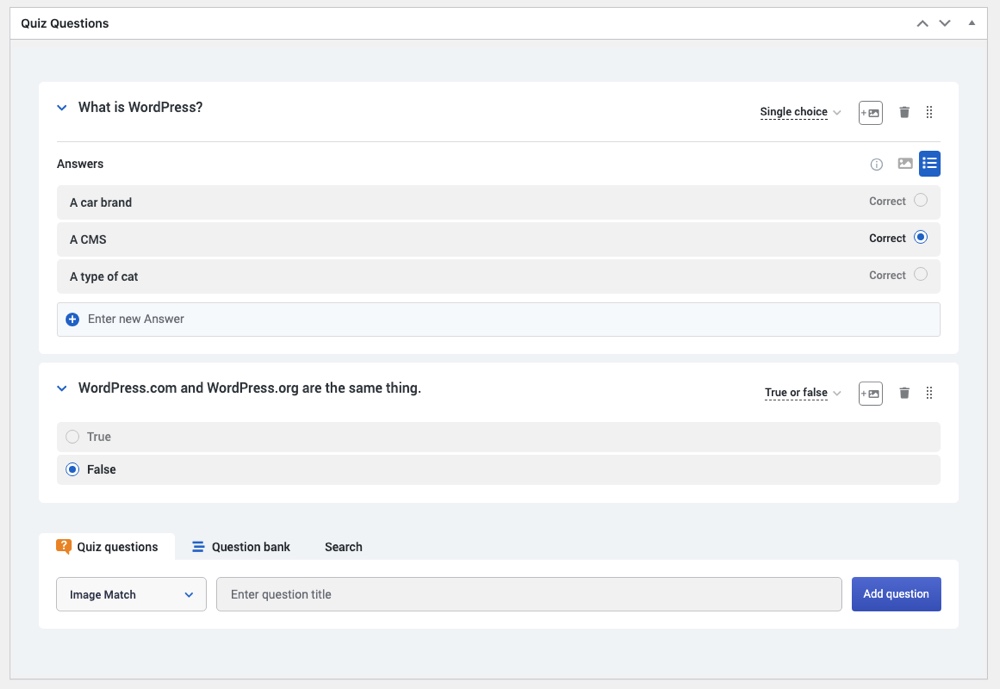The height and width of the screenshot is (689, 1000).
Task: Click the drag handle of first question
Action: point(929,113)
